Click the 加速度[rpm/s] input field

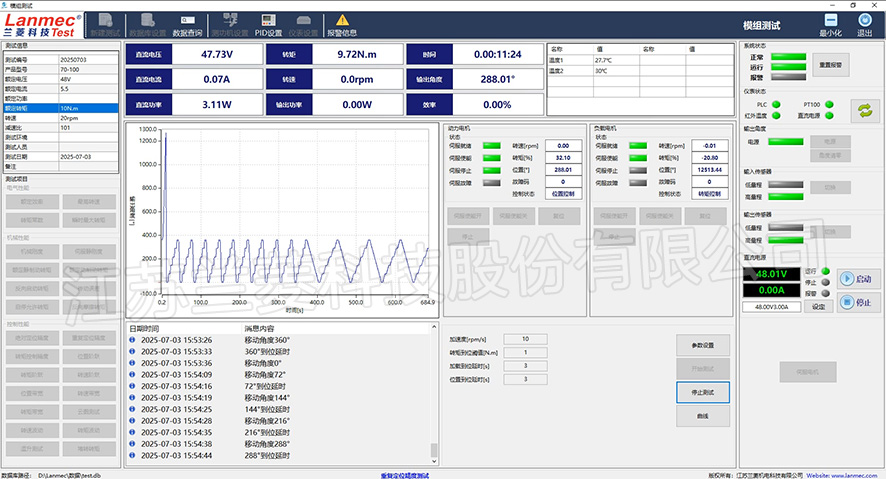click(525, 339)
